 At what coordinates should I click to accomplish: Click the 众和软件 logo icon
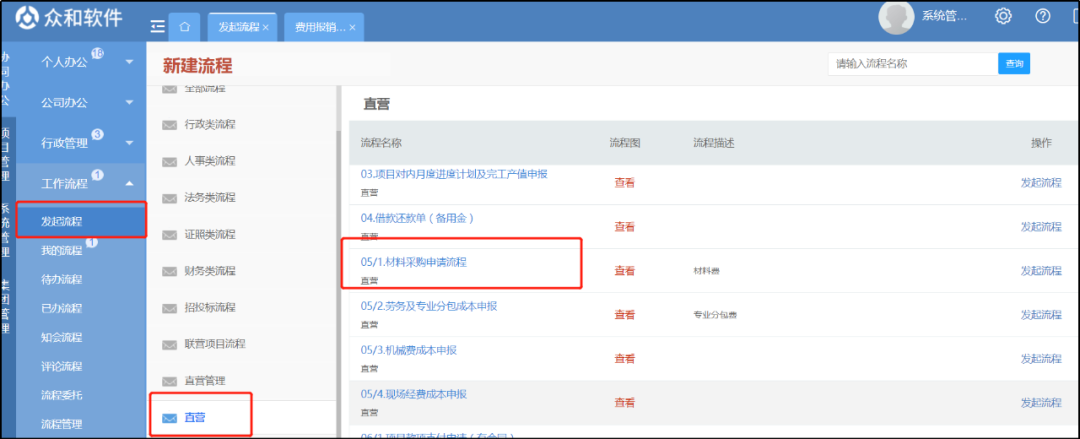pos(26,18)
